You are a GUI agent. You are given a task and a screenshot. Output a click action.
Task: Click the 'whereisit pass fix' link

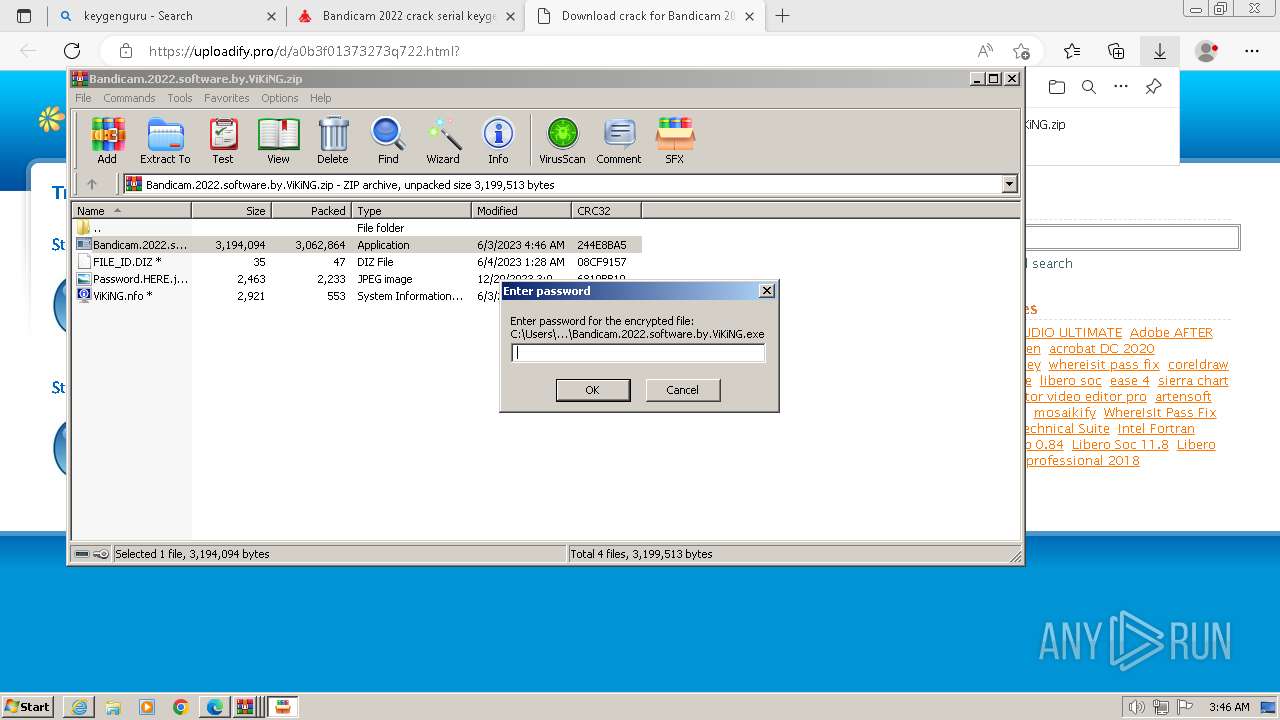(x=1104, y=365)
